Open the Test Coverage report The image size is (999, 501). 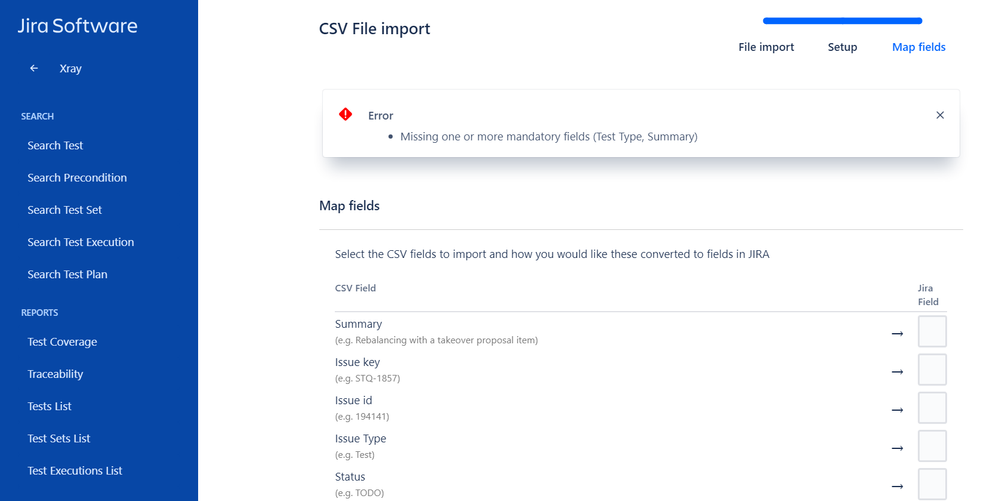pyautogui.click(x=62, y=342)
